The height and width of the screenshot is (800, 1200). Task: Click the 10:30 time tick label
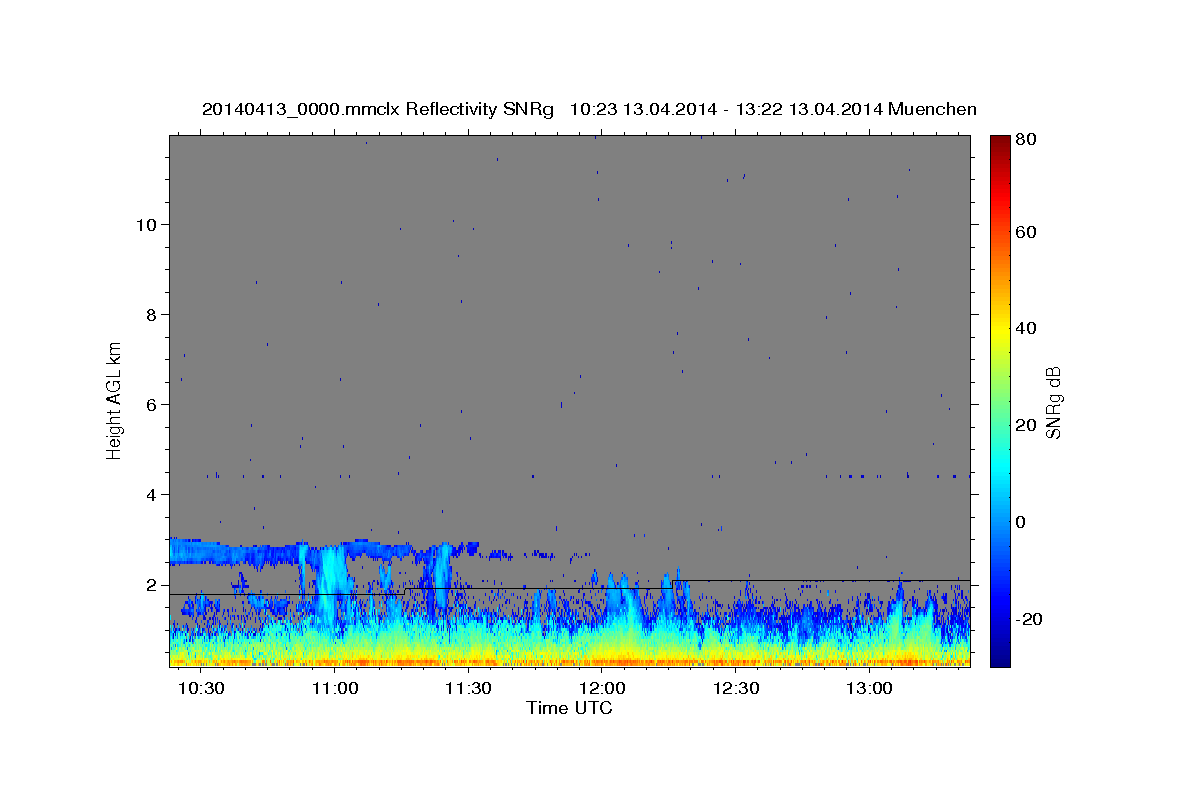202,689
